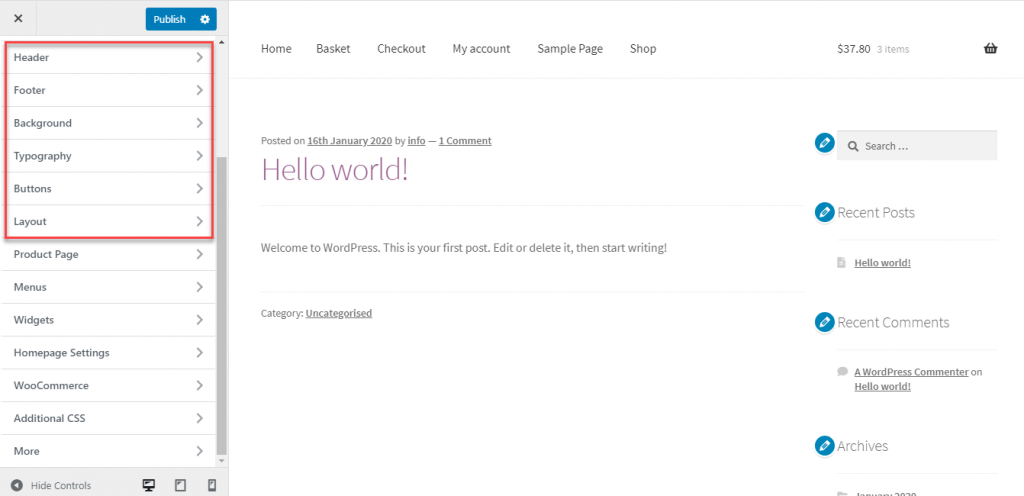
Task: Click the magnifier icon in search box
Action: (852, 146)
